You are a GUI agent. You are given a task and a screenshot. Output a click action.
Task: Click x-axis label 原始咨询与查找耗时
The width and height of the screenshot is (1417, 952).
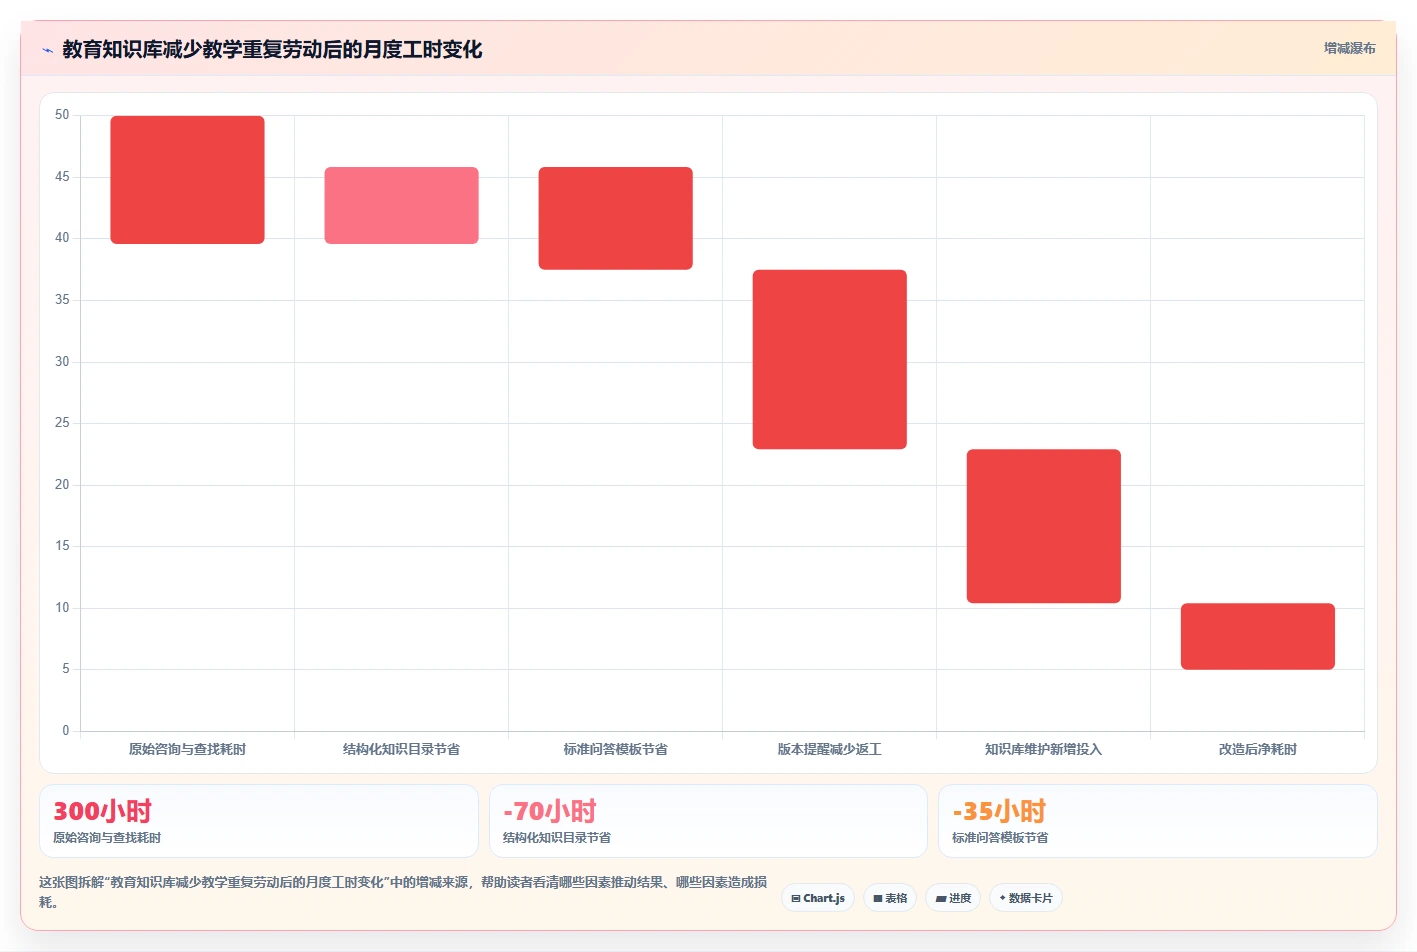click(x=187, y=749)
